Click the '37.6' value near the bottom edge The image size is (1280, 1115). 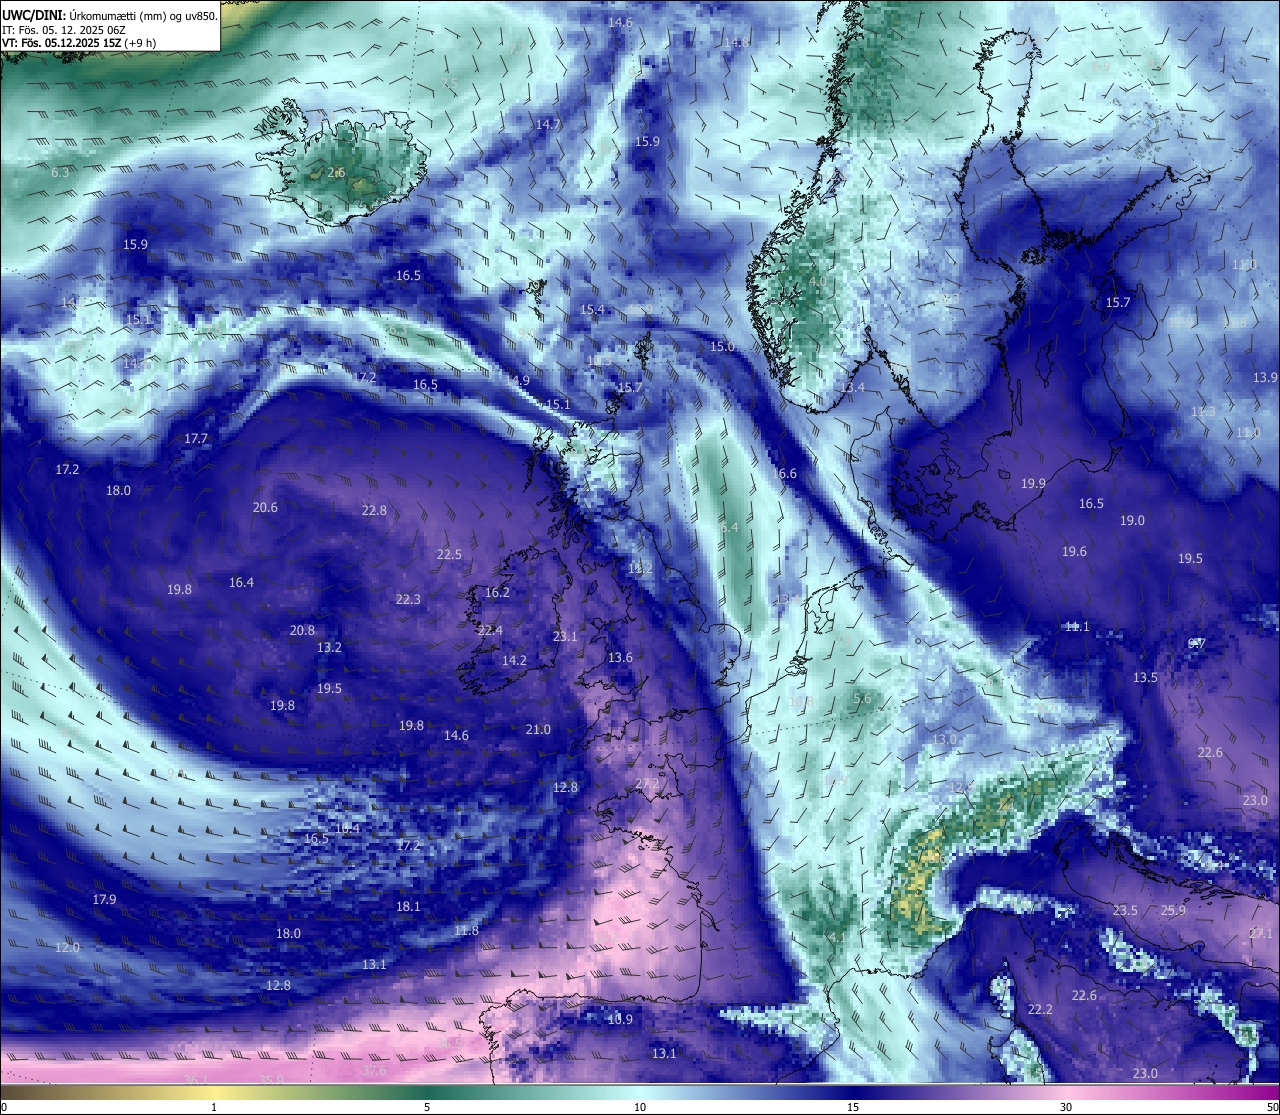click(x=374, y=1071)
